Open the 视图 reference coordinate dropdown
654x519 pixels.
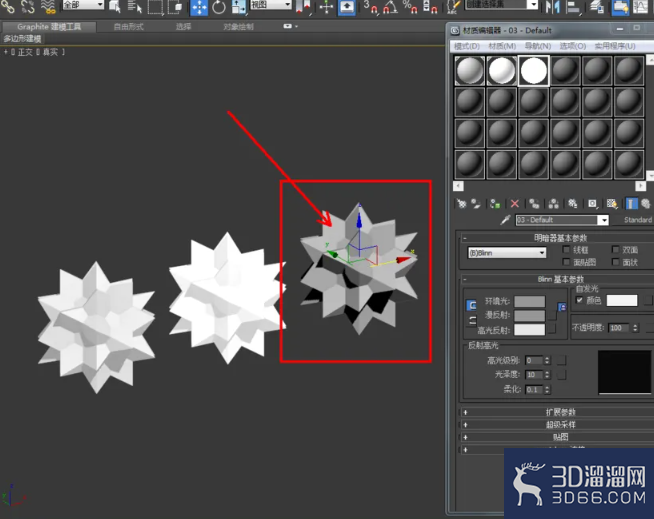pyautogui.click(x=271, y=5)
